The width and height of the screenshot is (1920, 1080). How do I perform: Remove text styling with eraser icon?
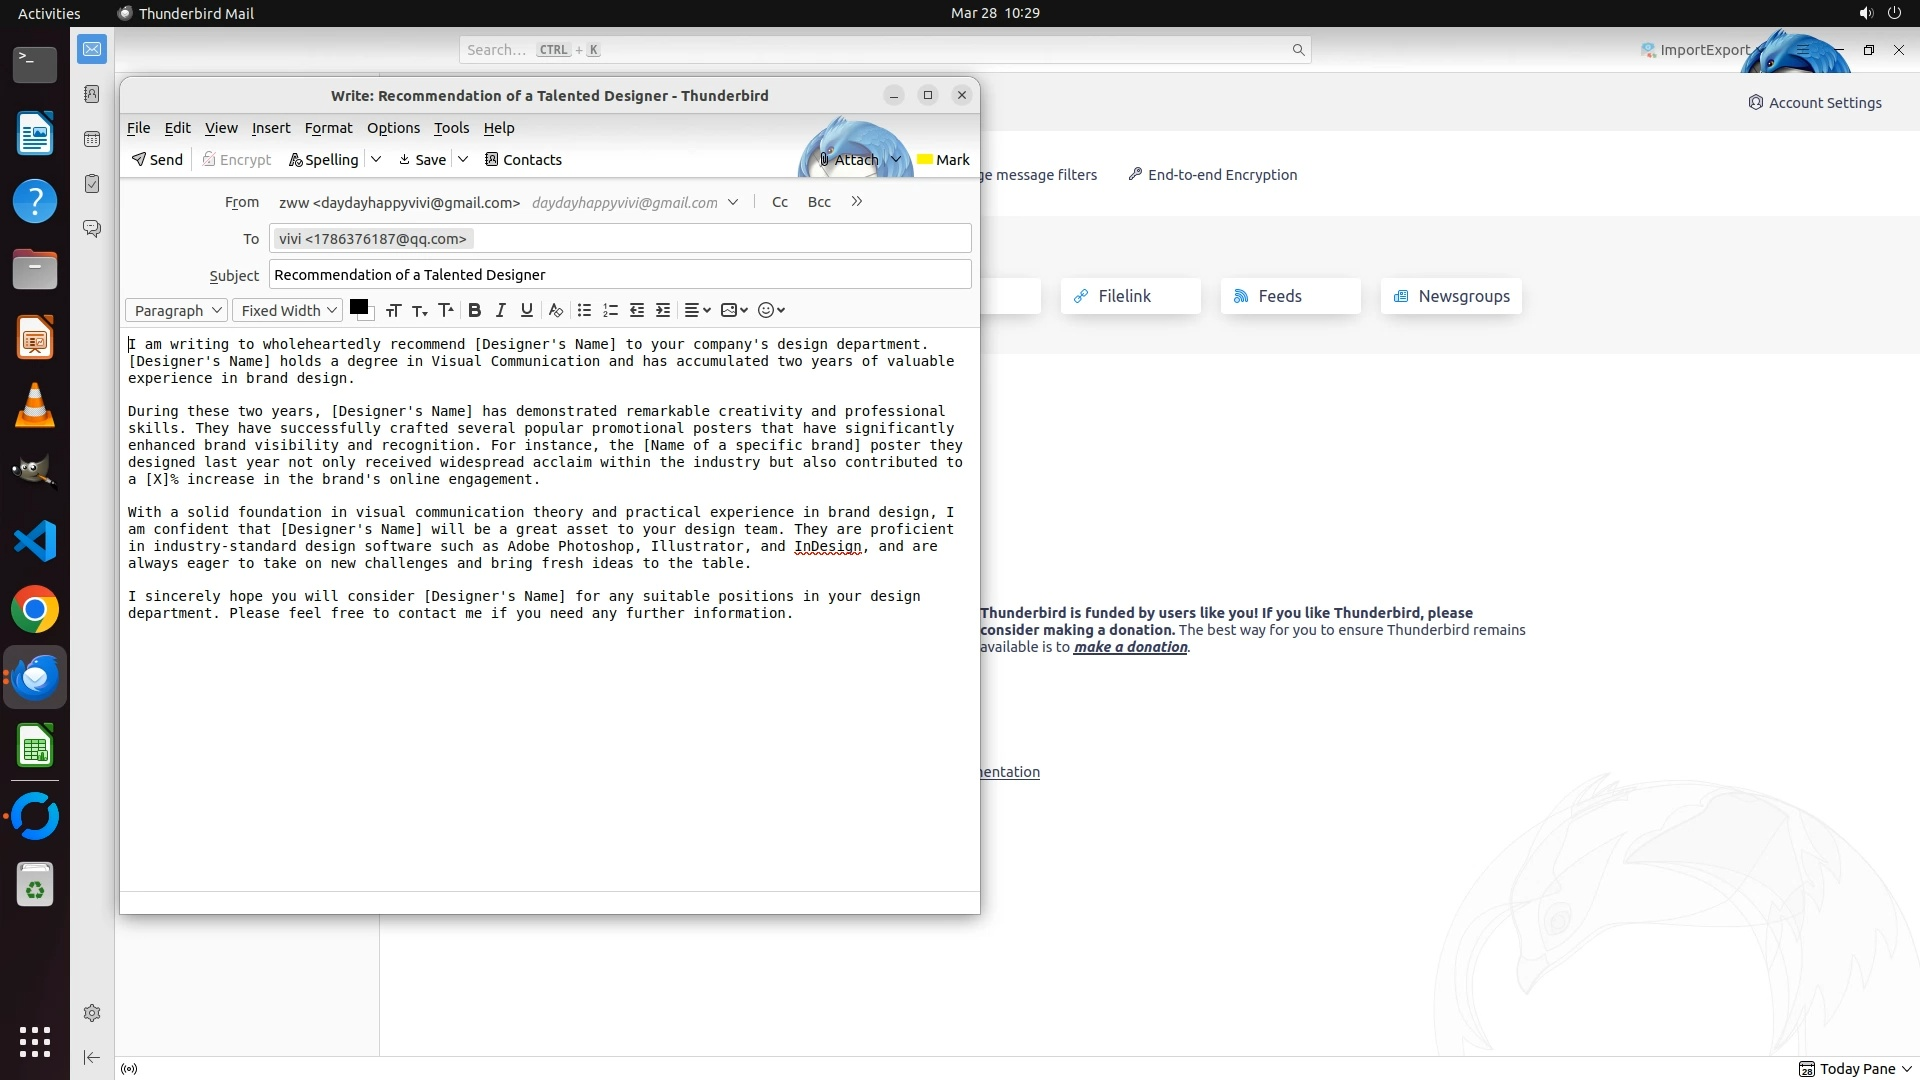556,311
